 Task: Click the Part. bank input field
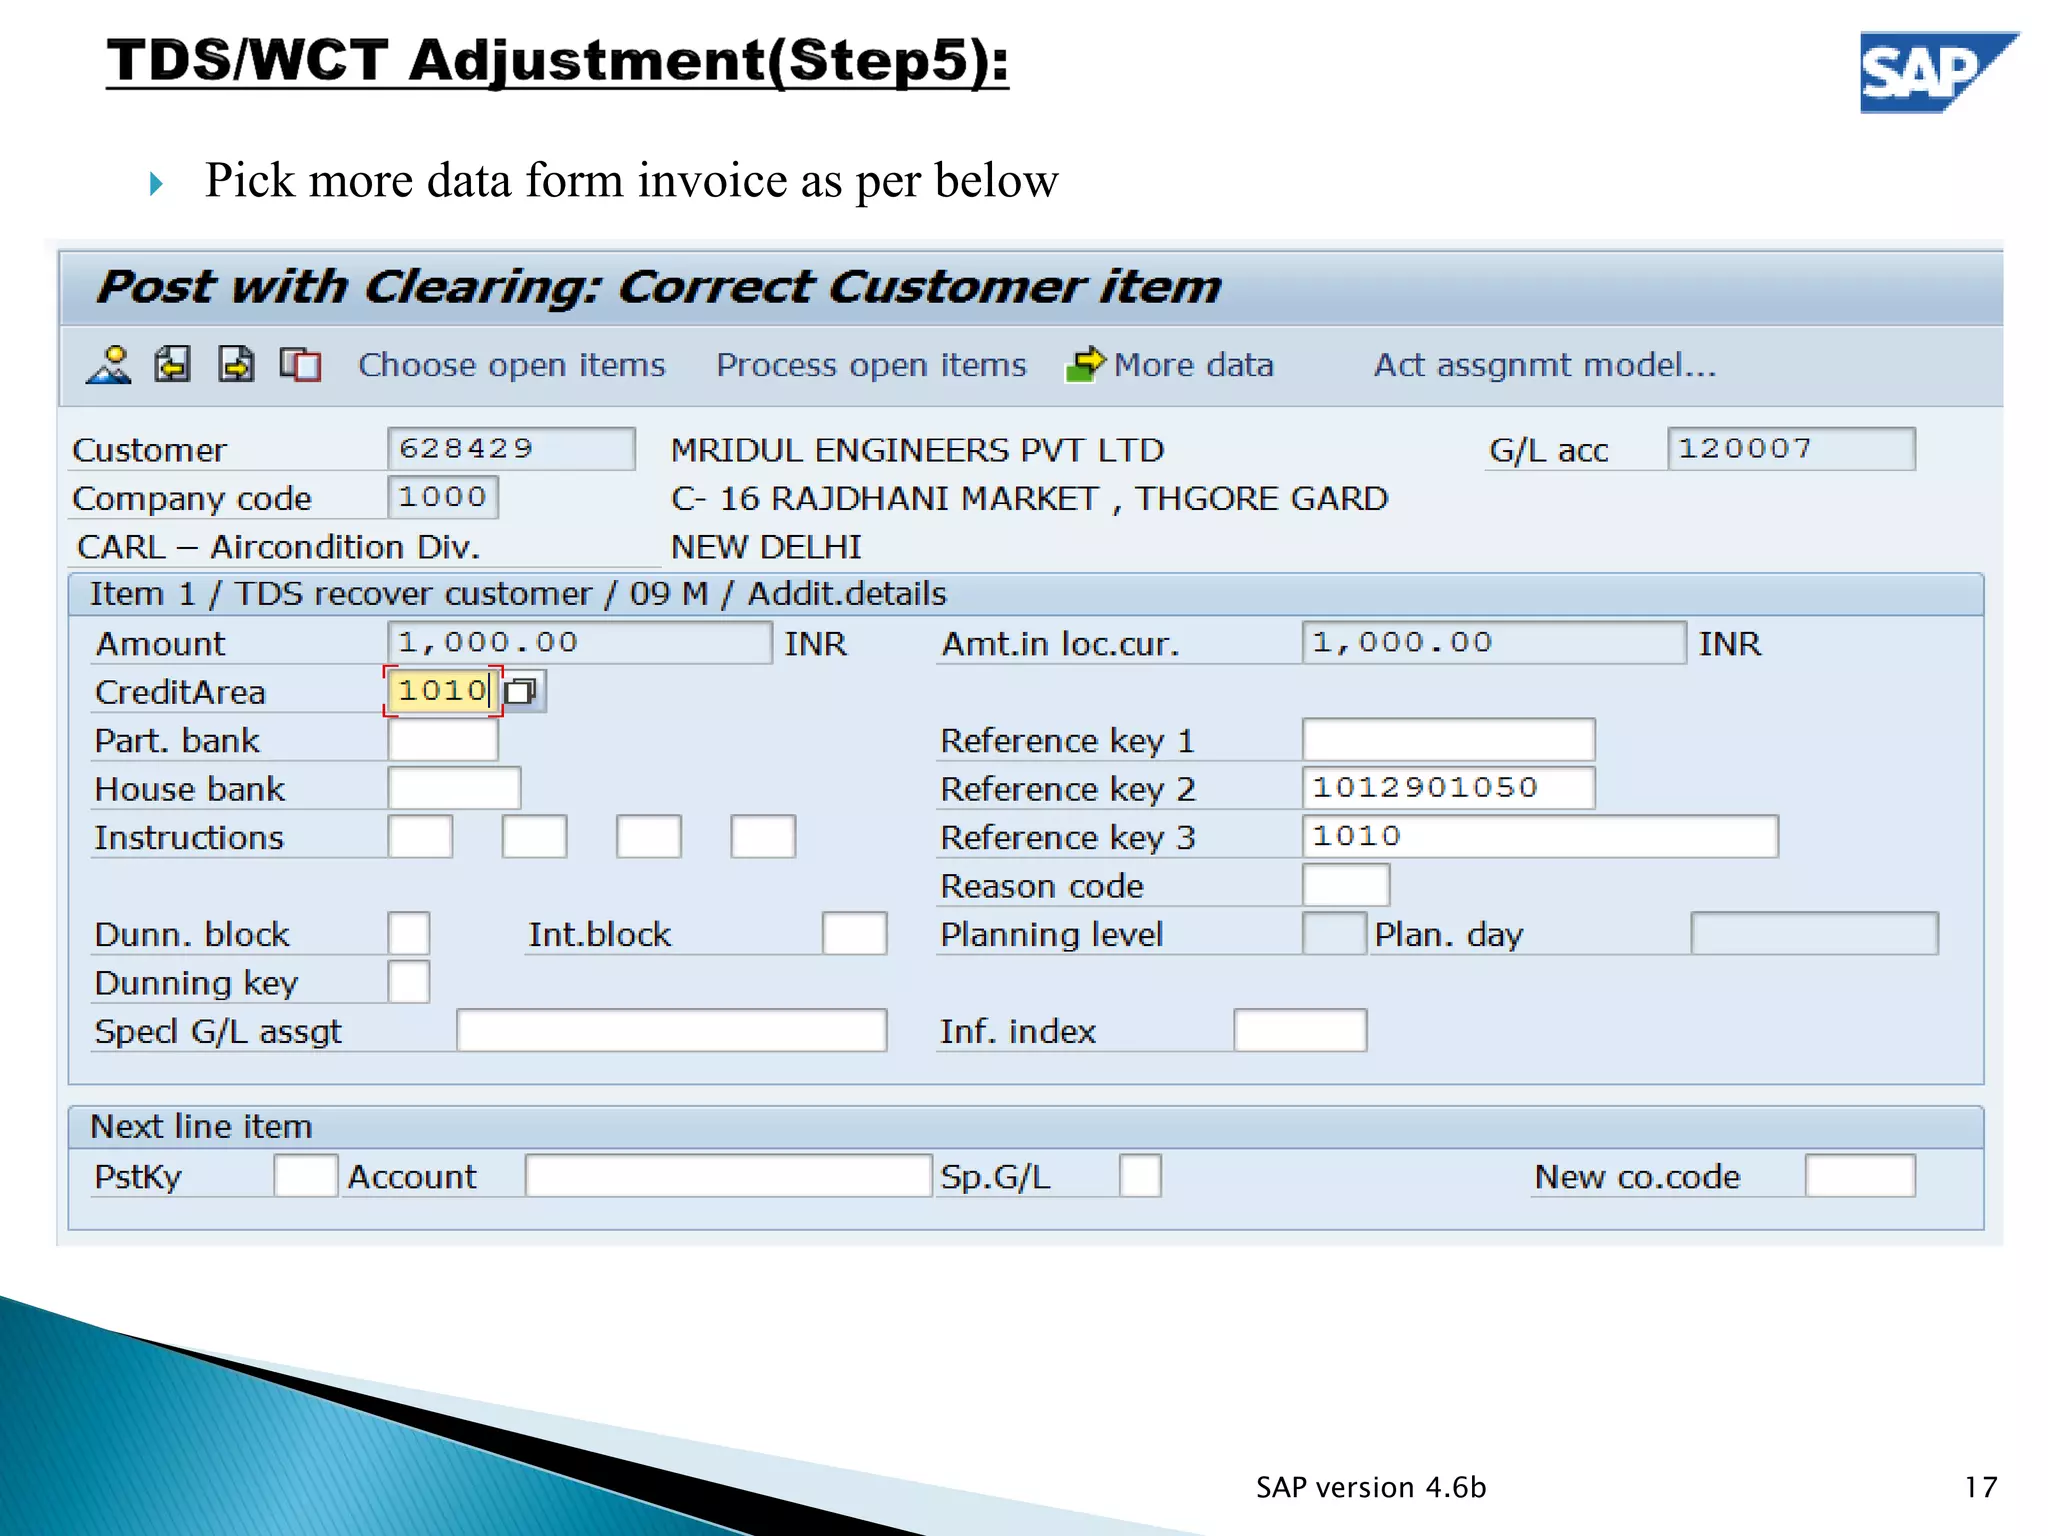point(443,740)
